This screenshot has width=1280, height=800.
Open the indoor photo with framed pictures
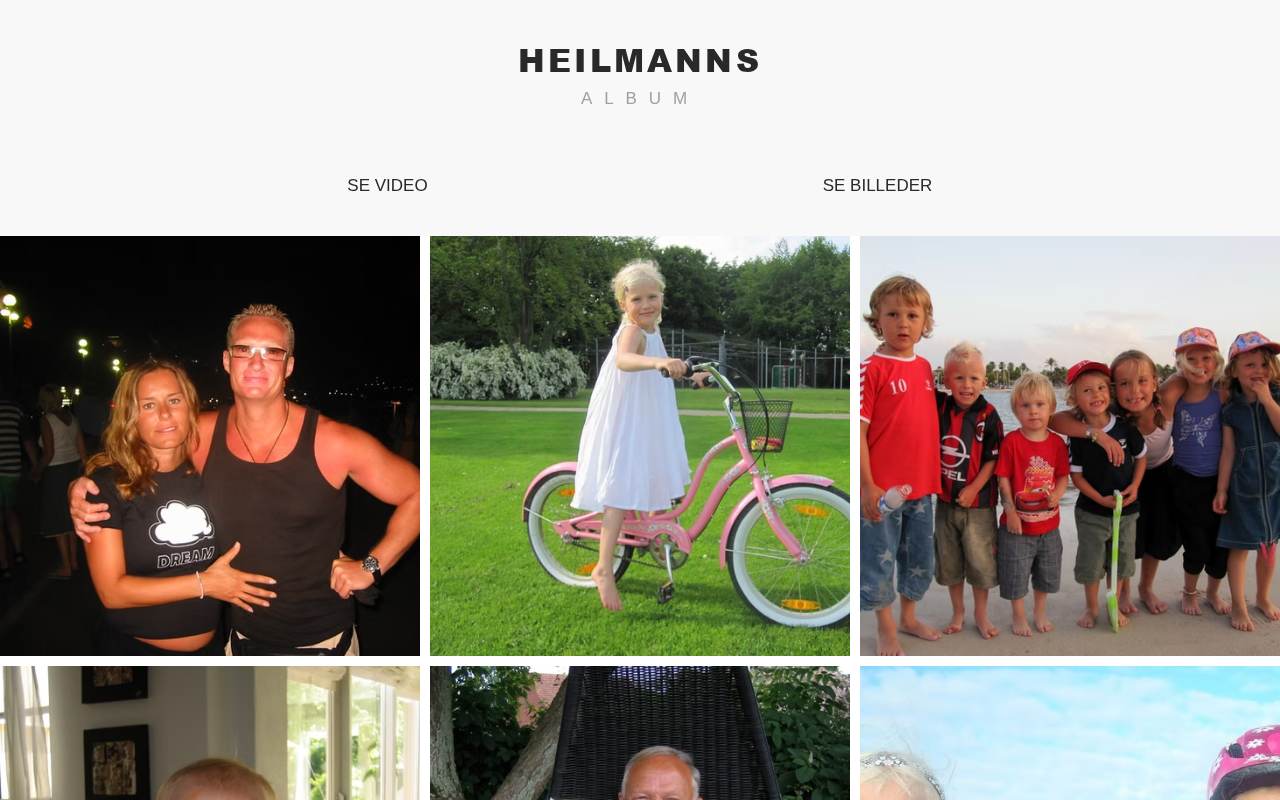click(210, 733)
